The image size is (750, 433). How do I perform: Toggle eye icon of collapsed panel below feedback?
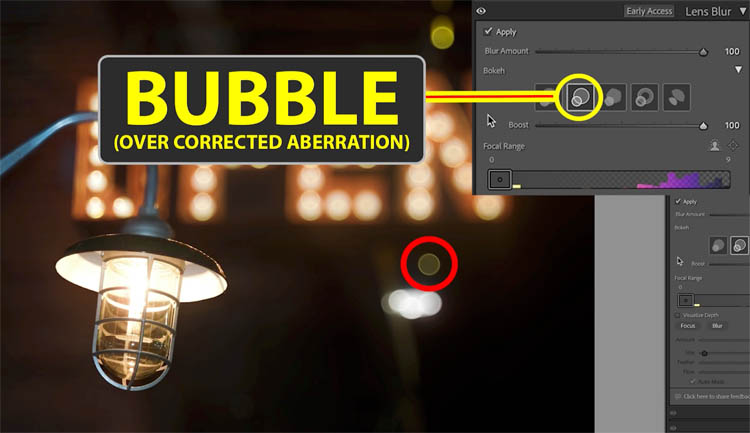click(x=673, y=412)
